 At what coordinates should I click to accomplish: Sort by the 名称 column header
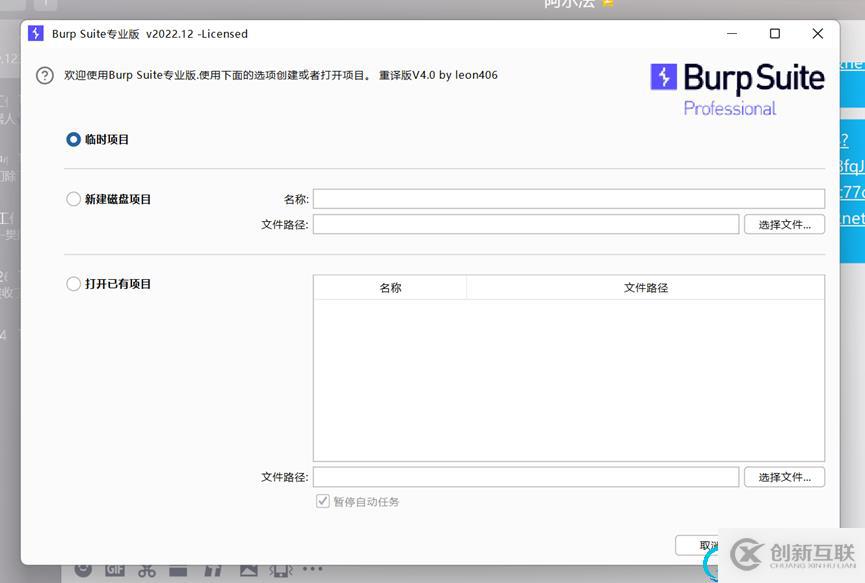pyautogui.click(x=390, y=287)
